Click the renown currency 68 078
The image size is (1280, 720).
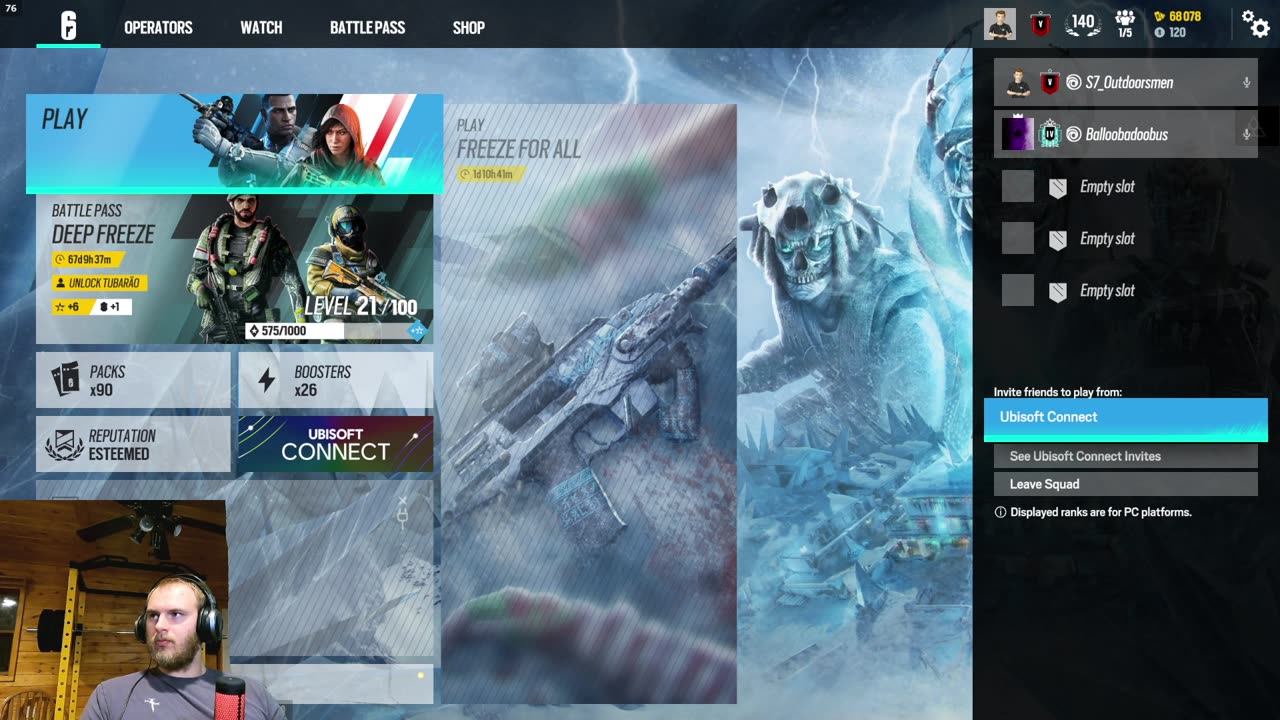[1177, 16]
